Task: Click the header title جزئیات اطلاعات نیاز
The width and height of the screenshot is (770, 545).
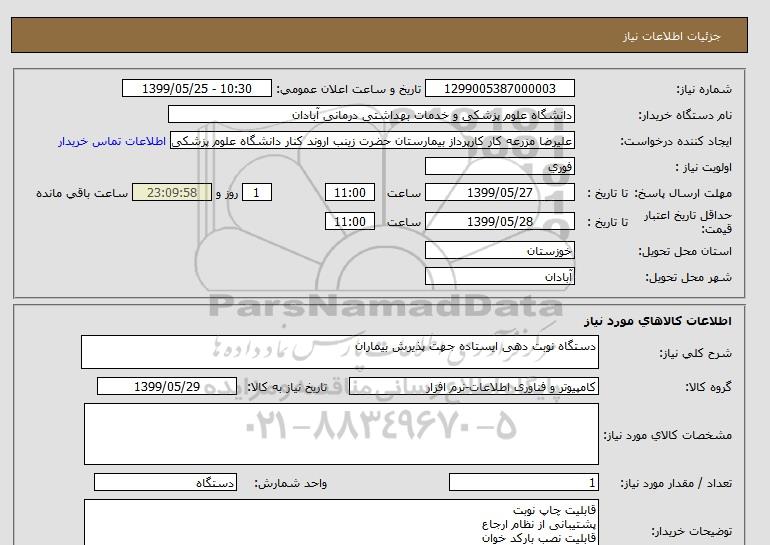Action: (x=671, y=36)
